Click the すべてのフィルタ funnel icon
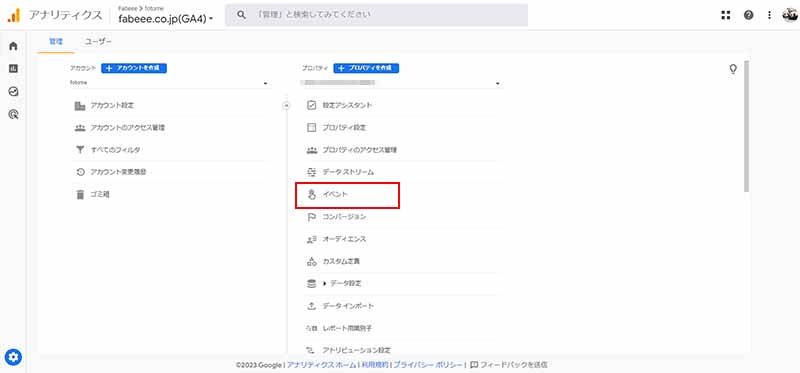Image resolution: width=800 pixels, height=373 pixels. pyautogui.click(x=80, y=150)
